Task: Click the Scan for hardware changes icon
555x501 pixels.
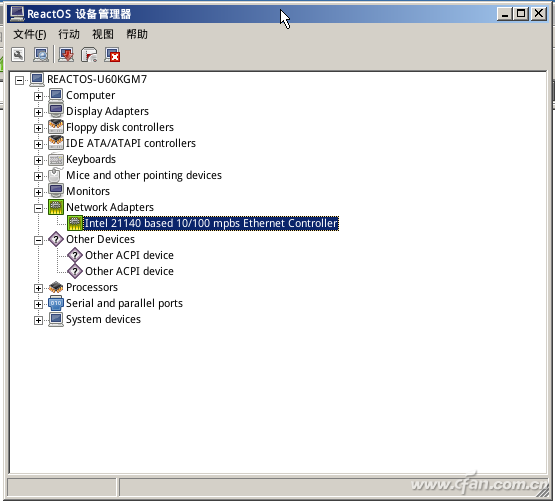Action: [41, 55]
